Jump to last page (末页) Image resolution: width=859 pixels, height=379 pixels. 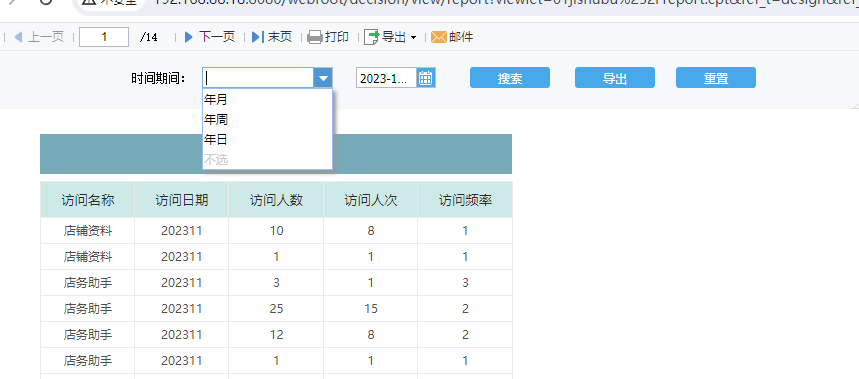(x=272, y=37)
